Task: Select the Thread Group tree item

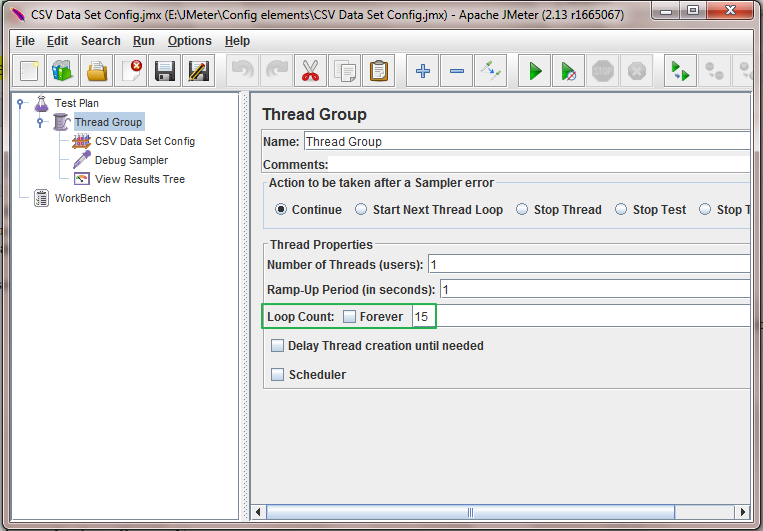Action: click(x=109, y=122)
